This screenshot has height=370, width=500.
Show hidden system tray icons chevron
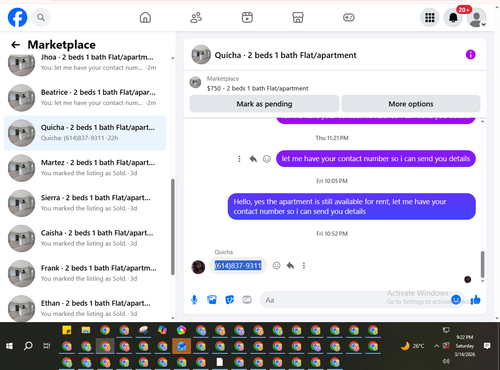coord(436,346)
